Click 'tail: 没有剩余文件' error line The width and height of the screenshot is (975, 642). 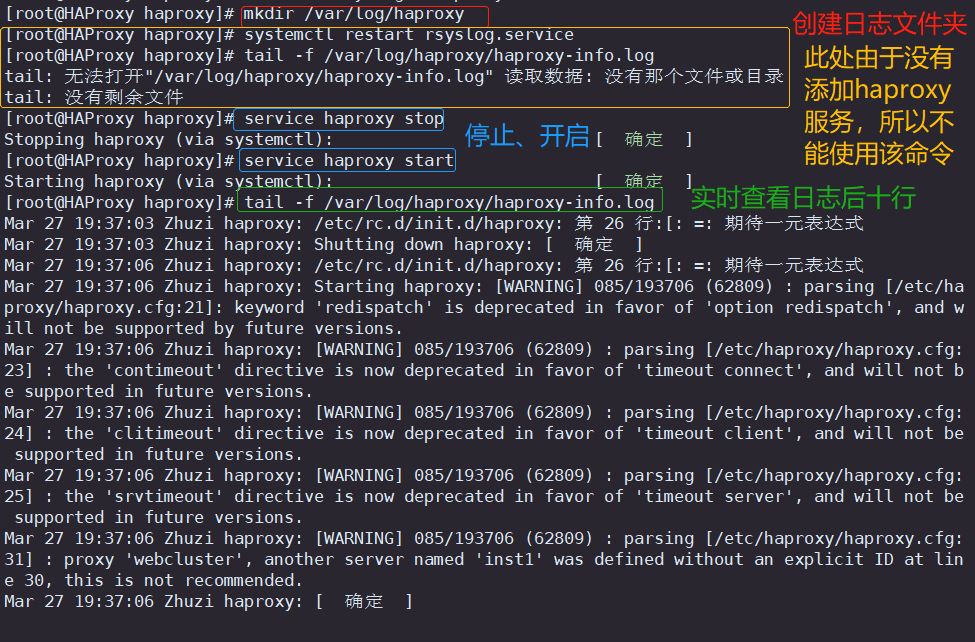point(94,98)
